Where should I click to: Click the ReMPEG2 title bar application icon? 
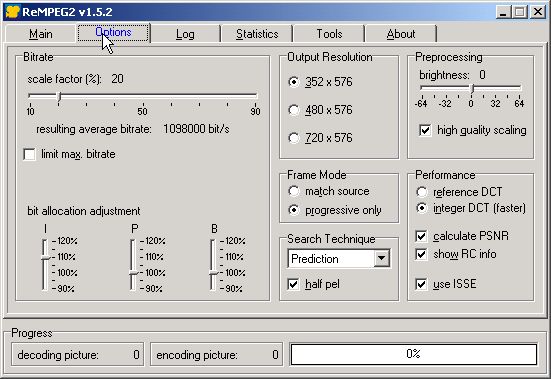(x=12, y=12)
